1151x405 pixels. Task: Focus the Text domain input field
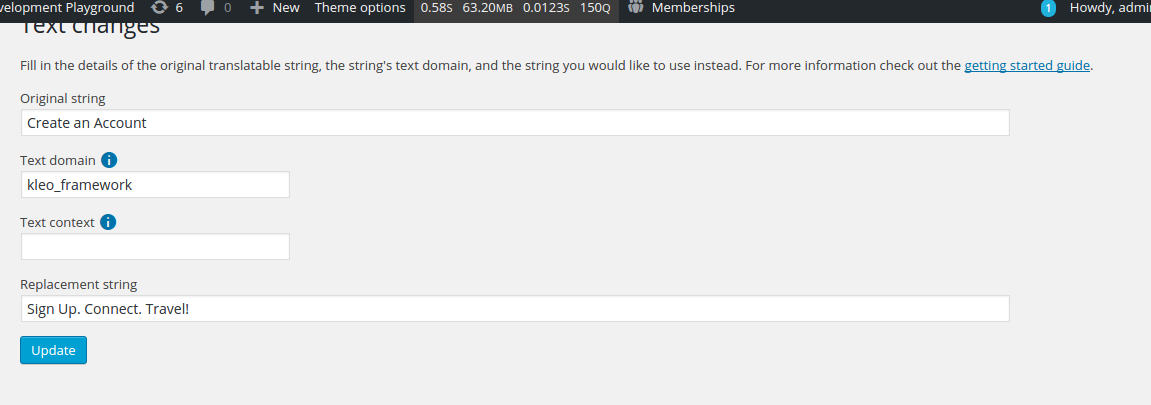155,184
